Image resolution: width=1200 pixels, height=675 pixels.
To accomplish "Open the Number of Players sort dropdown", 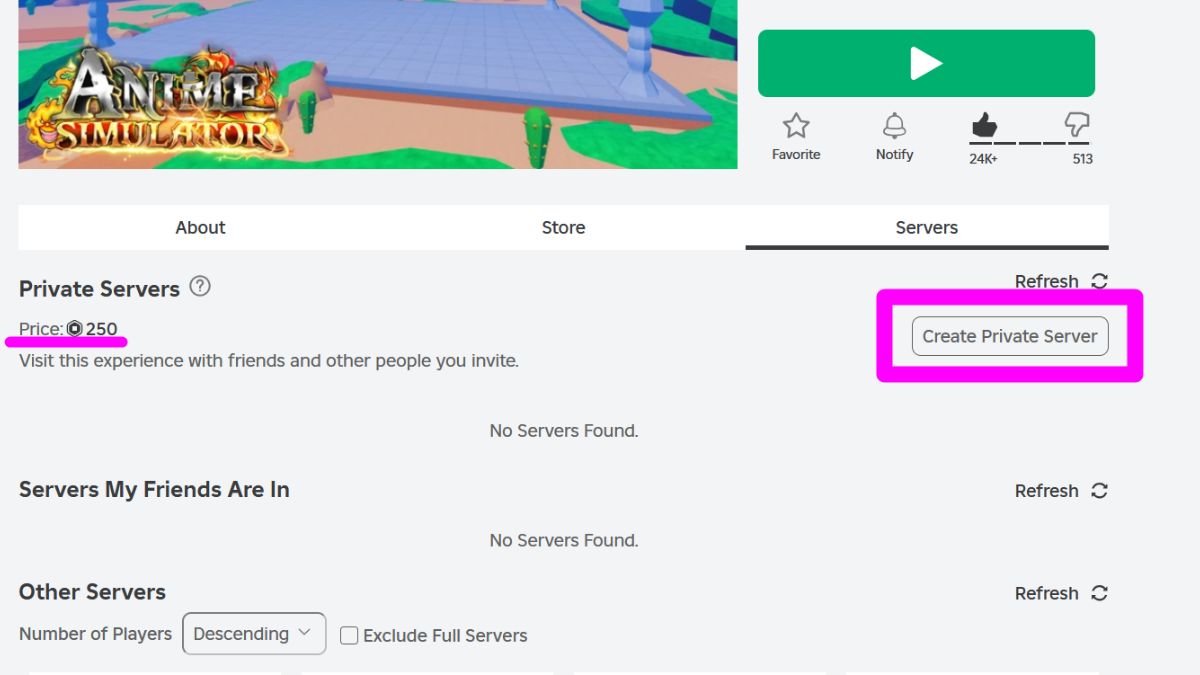I will 253,633.
